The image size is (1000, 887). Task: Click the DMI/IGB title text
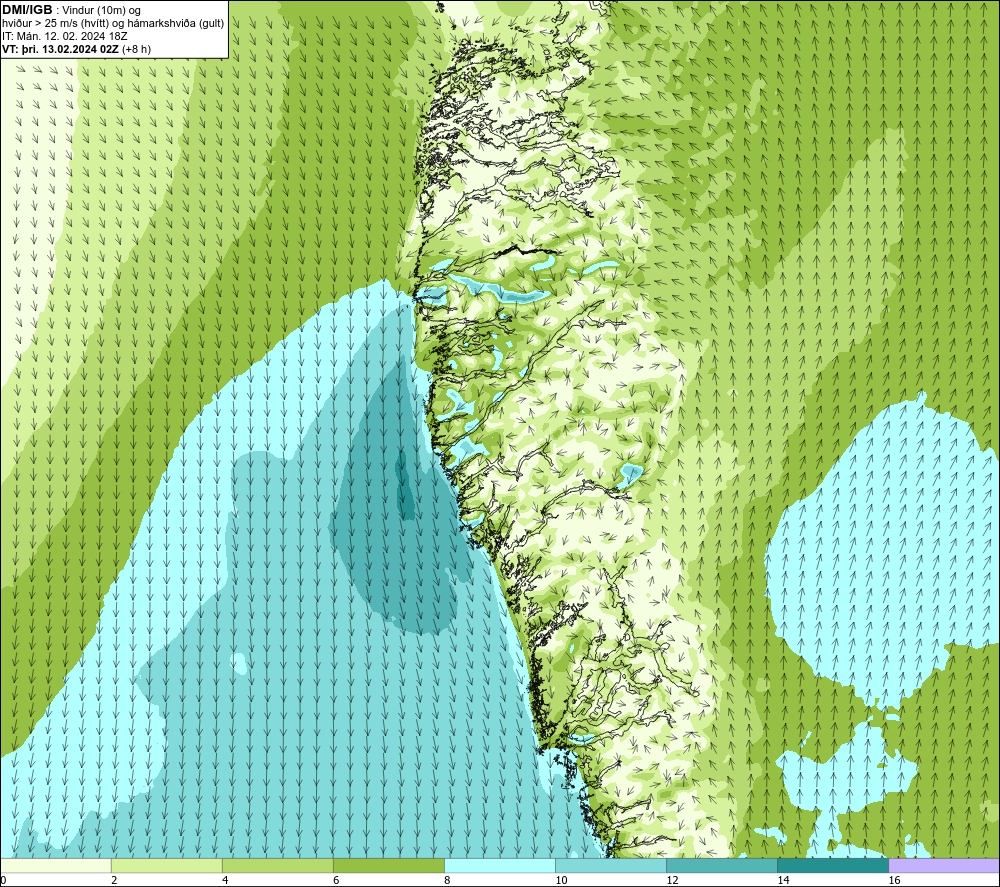[27, 10]
